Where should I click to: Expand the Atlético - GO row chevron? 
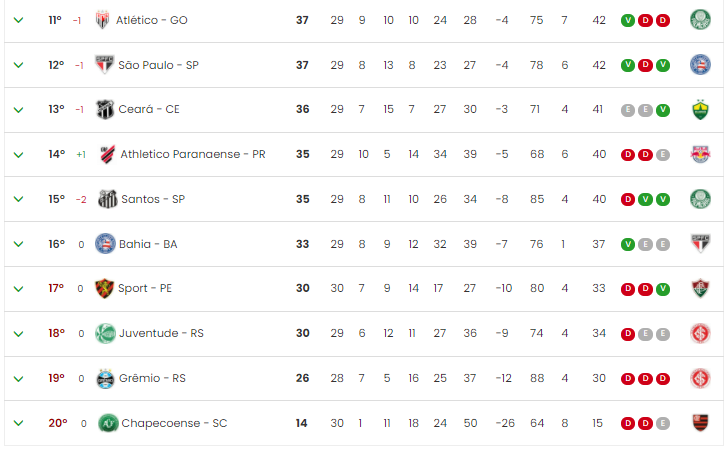(x=19, y=20)
